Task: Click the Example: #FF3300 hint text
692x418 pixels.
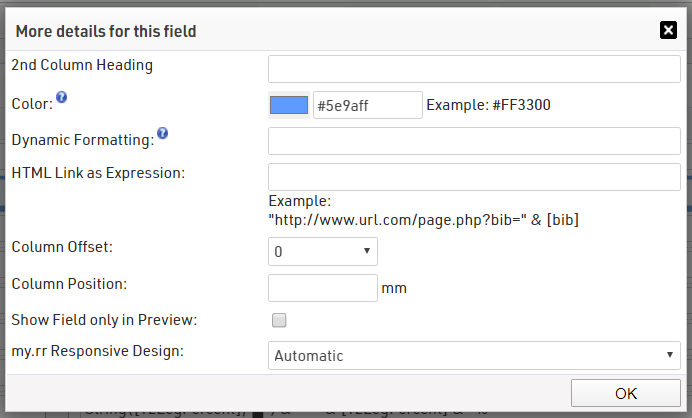Action: (488, 105)
